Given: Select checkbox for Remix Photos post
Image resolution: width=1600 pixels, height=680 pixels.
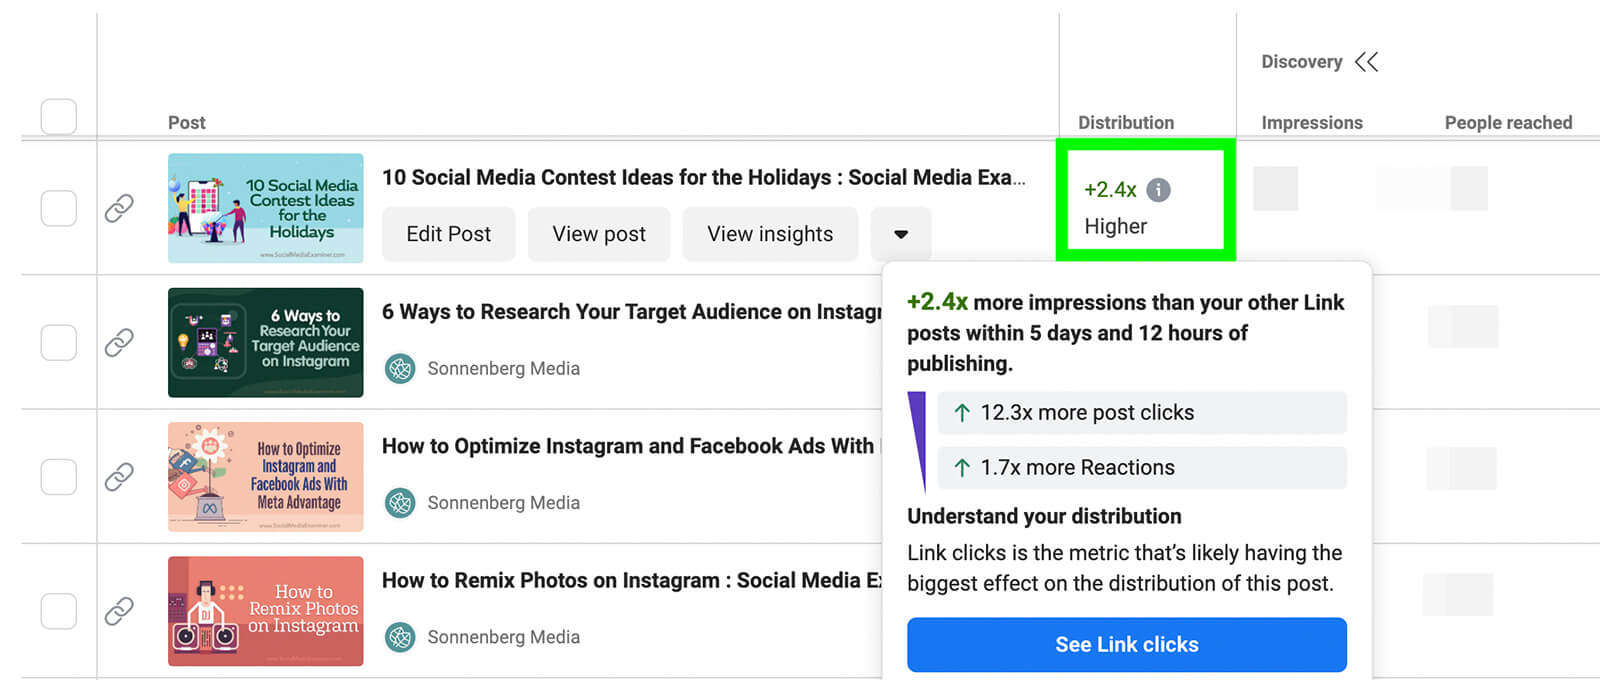Looking at the screenshot, I should point(59,610).
